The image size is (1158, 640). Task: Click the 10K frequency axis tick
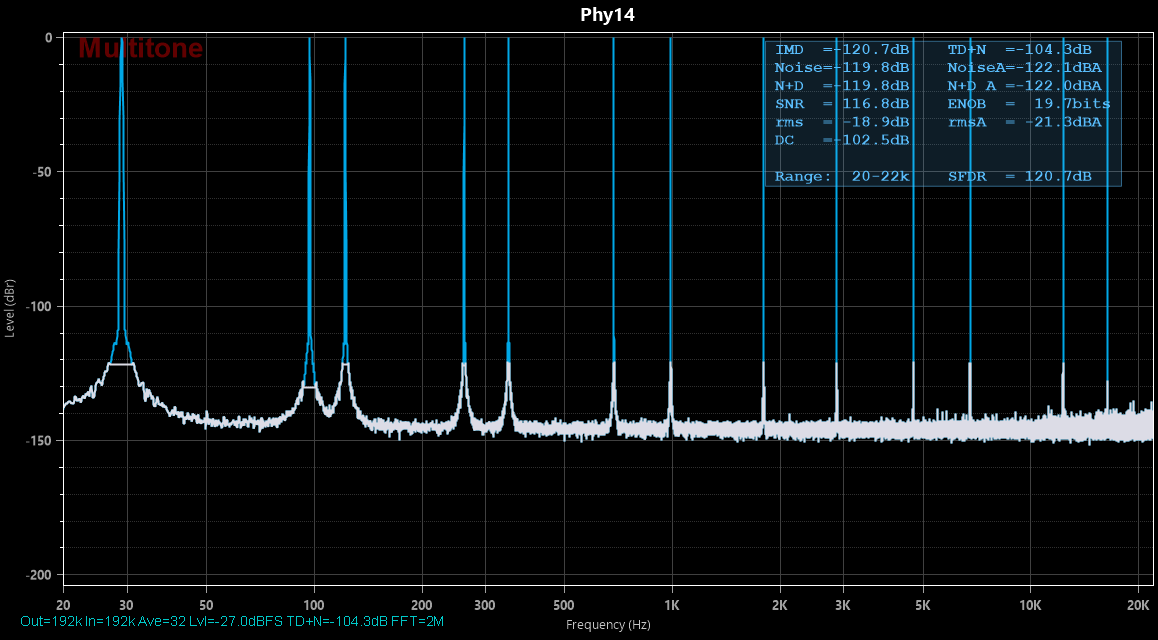pos(1030,605)
